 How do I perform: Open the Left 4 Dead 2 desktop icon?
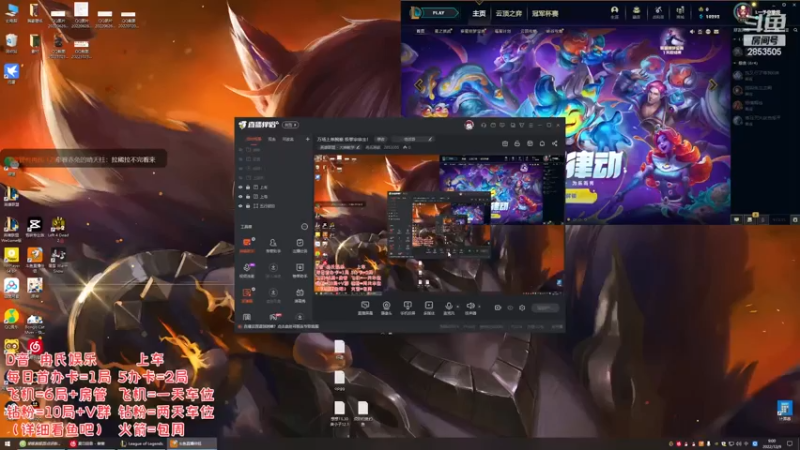(58, 228)
